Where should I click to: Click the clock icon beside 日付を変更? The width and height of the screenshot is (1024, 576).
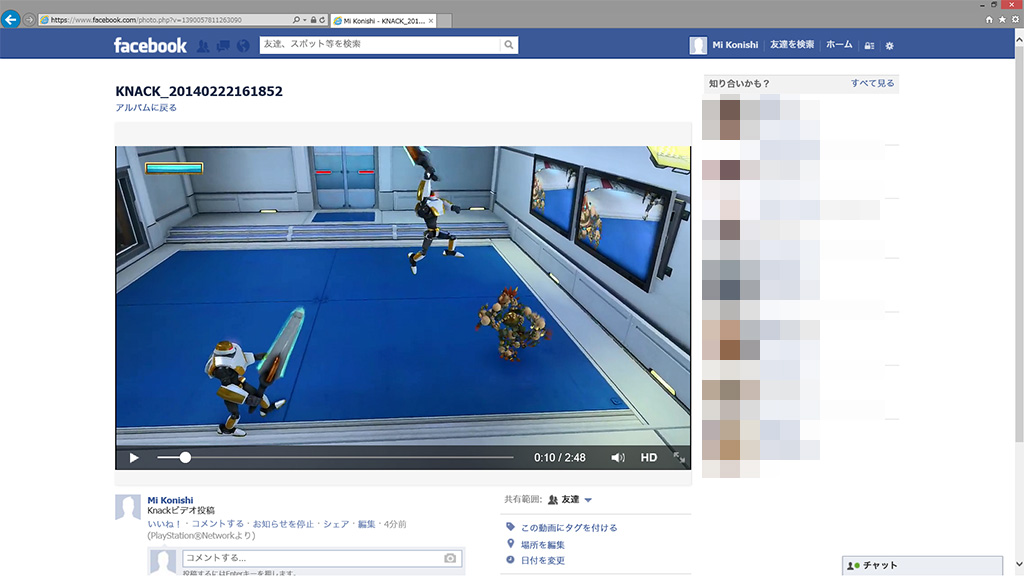tap(510, 560)
